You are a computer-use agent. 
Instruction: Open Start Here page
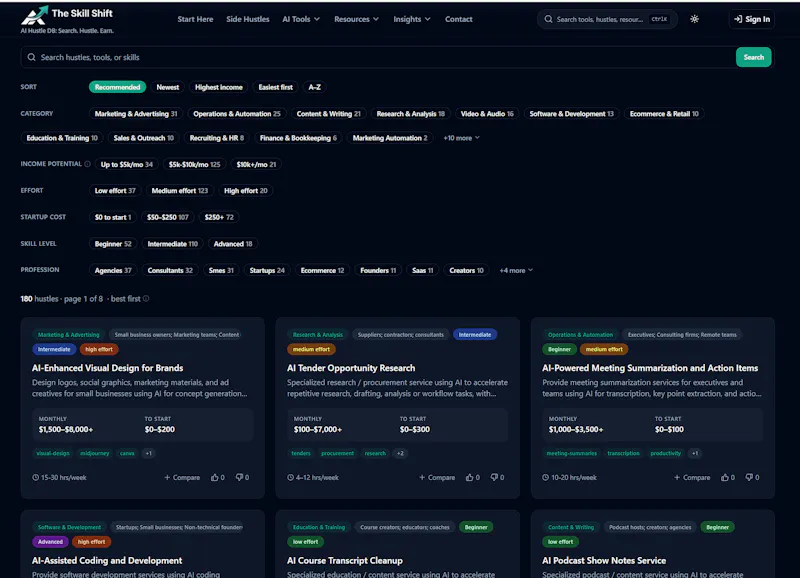pos(195,19)
